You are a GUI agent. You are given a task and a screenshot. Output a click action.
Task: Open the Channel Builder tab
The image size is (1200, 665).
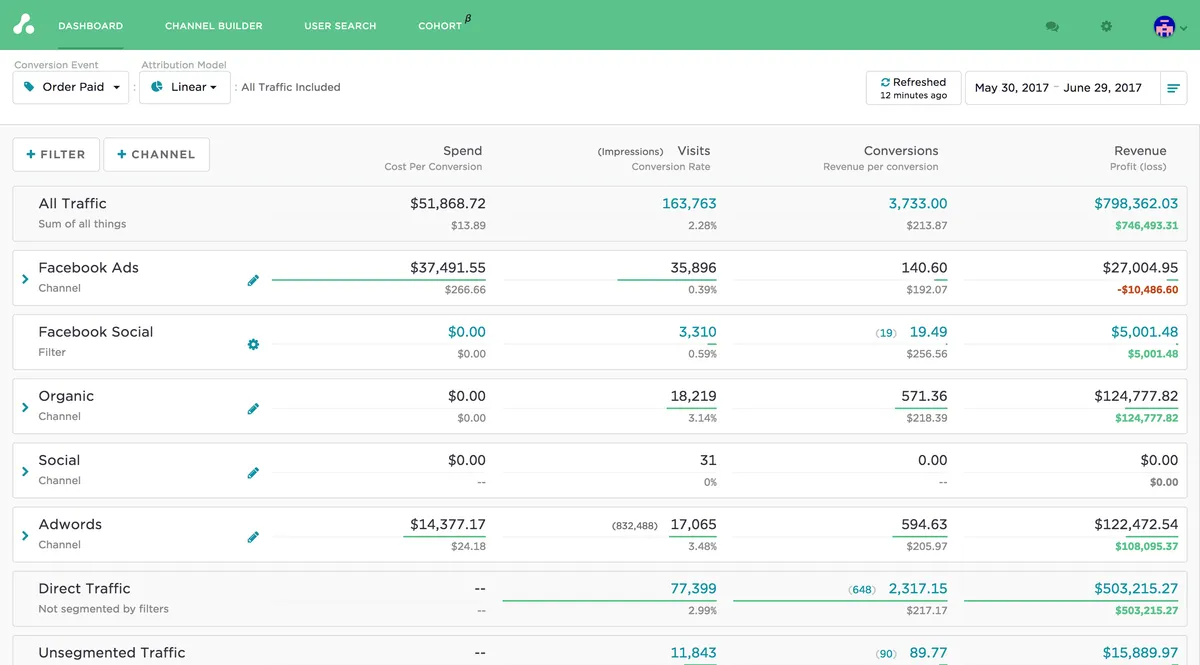click(x=214, y=26)
